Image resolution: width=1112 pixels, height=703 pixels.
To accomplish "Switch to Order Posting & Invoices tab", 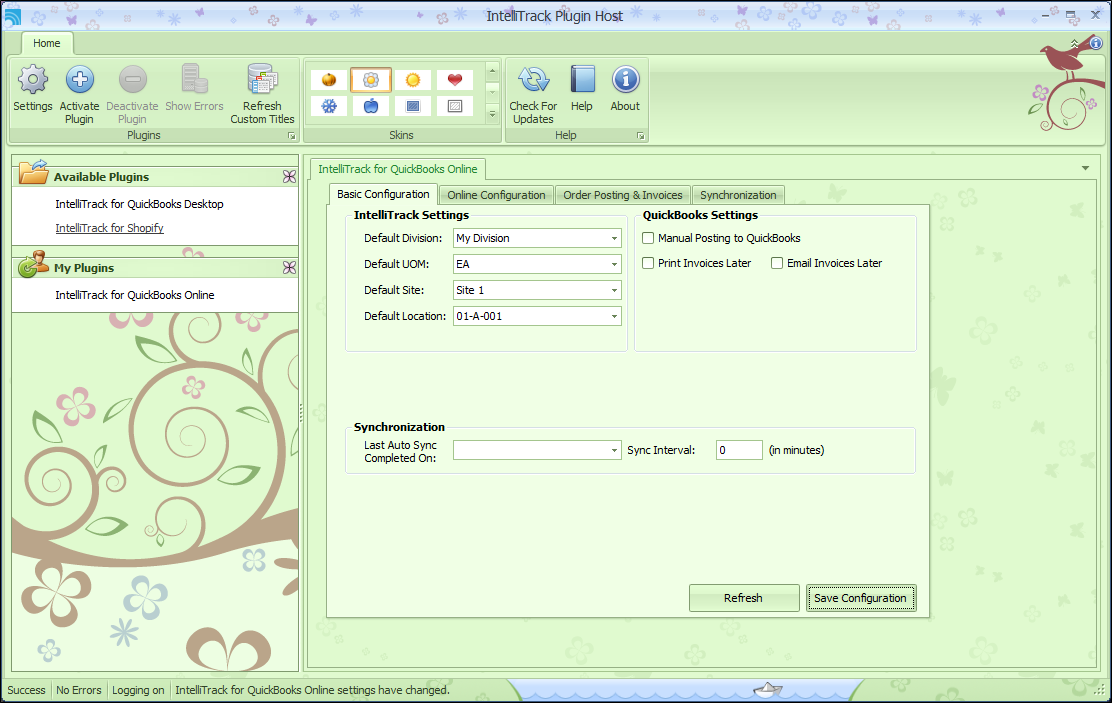I will [x=623, y=195].
